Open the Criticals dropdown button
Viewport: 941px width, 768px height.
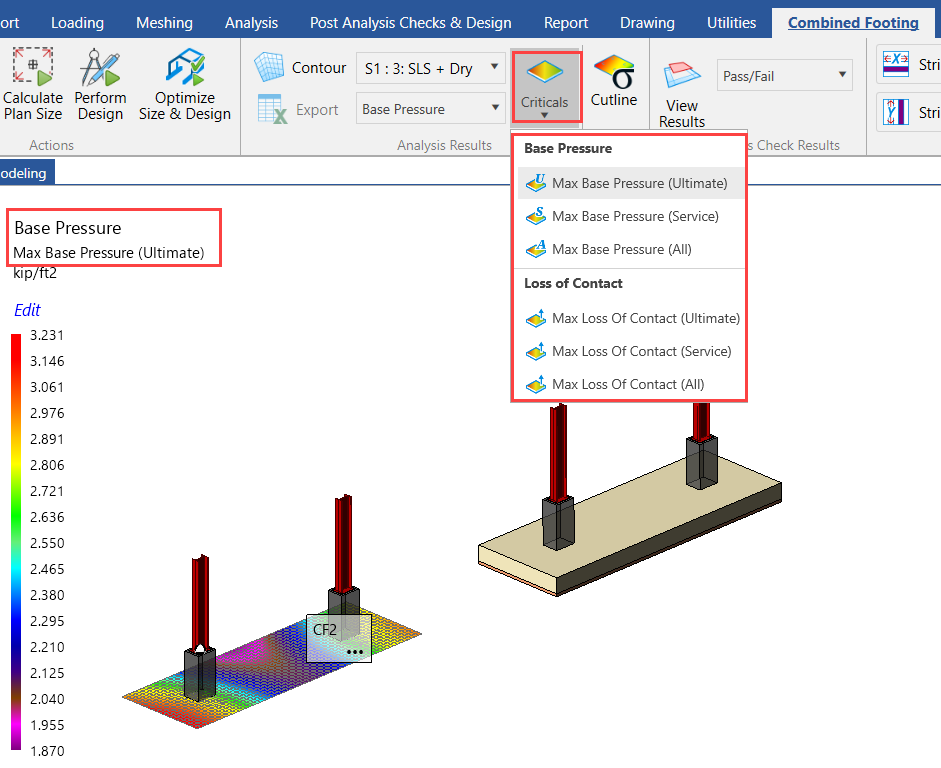click(x=545, y=88)
